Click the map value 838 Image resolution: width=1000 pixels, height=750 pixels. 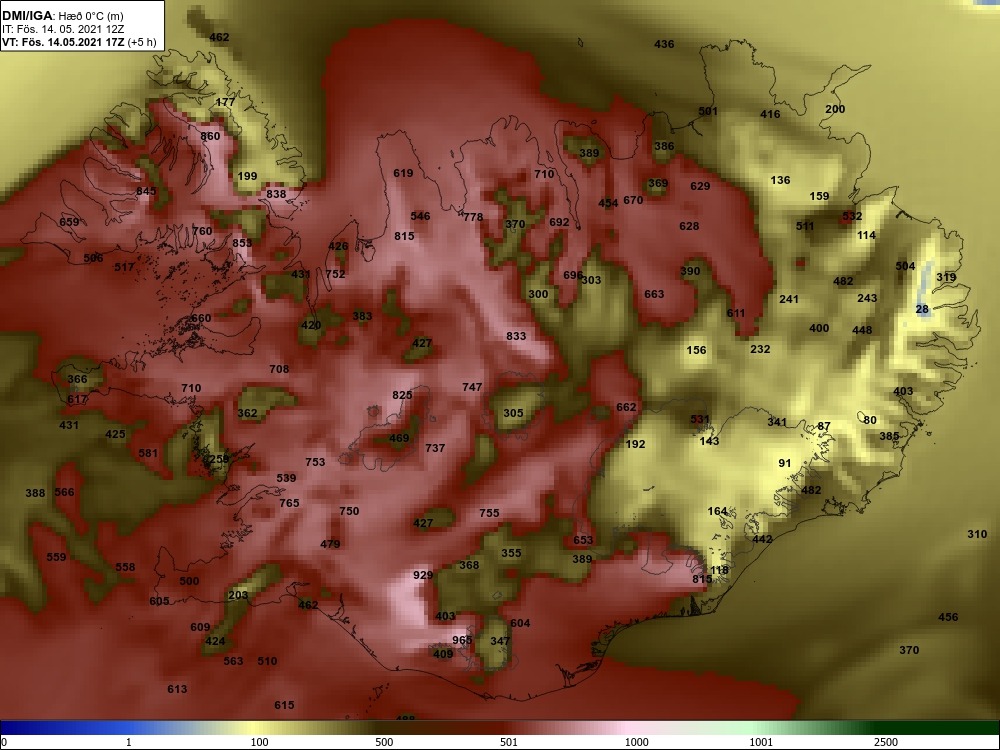pos(276,195)
